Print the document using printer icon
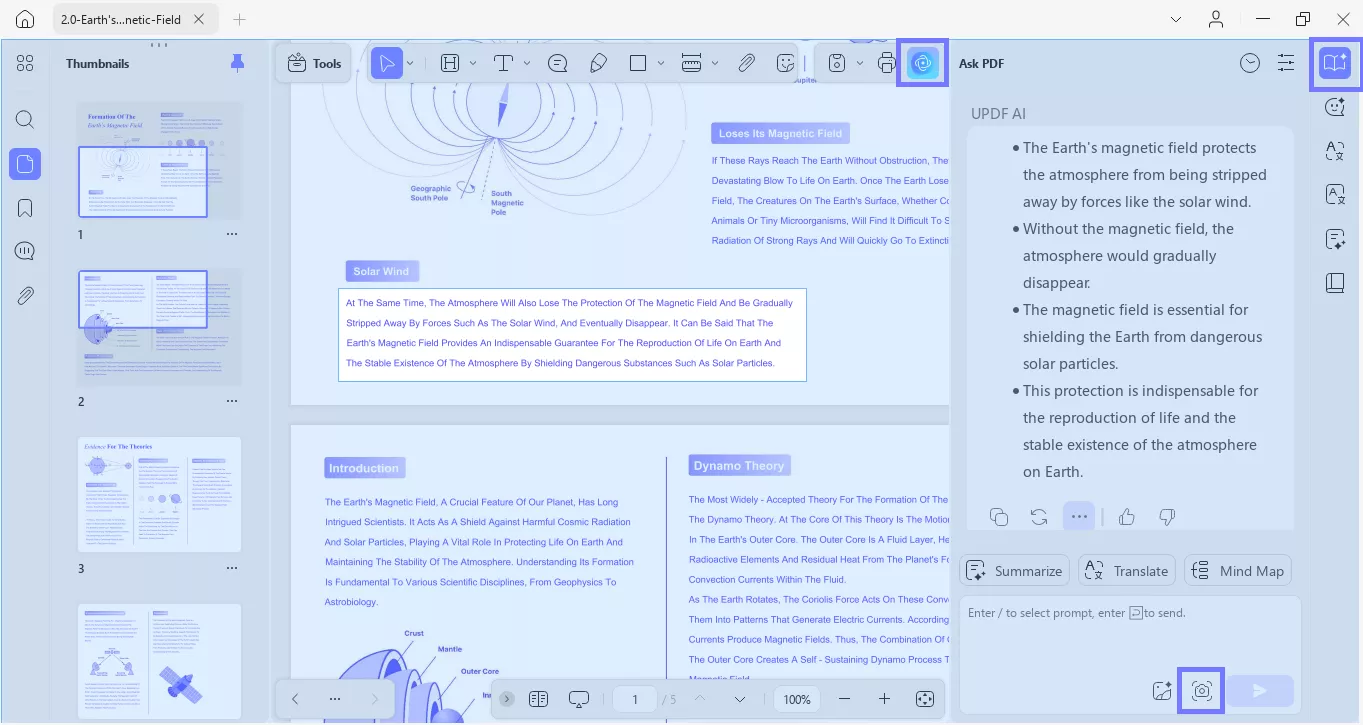Screen dimensions: 1363x725 [x=886, y=63]
